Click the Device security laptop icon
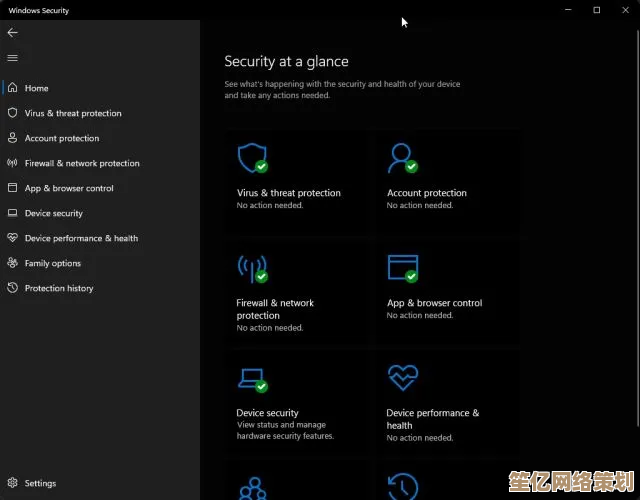The width and height of the screenshot is (640, 500). coord(250,378)
